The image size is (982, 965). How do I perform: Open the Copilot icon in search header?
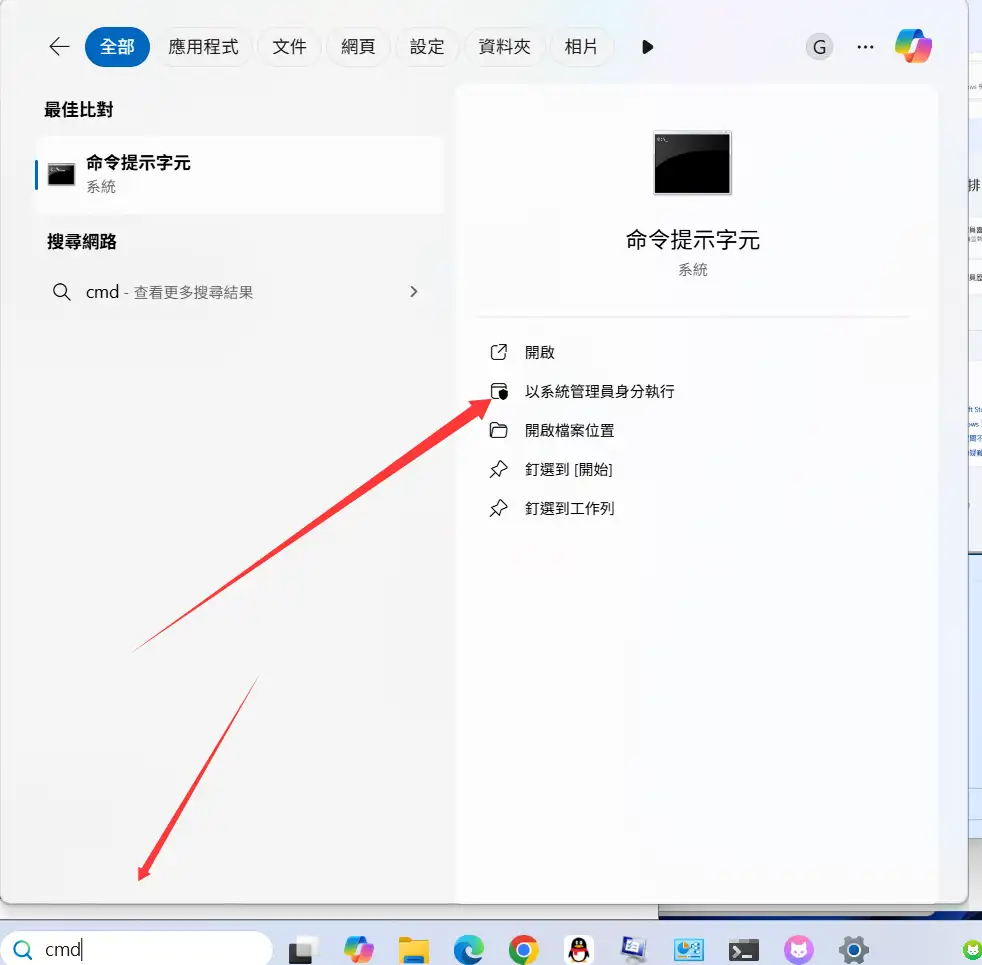pos(913,47)
